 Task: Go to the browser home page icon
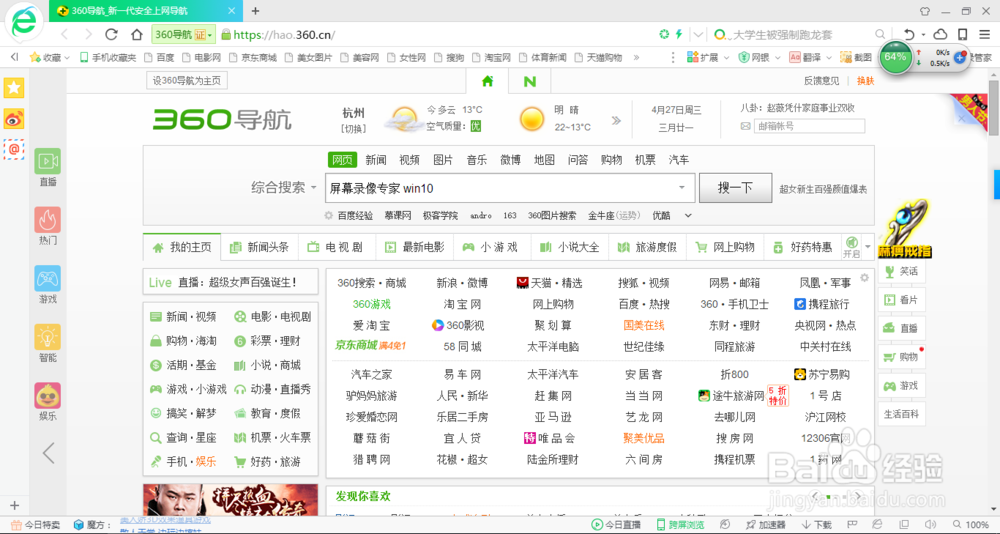(x=136, y=34)
